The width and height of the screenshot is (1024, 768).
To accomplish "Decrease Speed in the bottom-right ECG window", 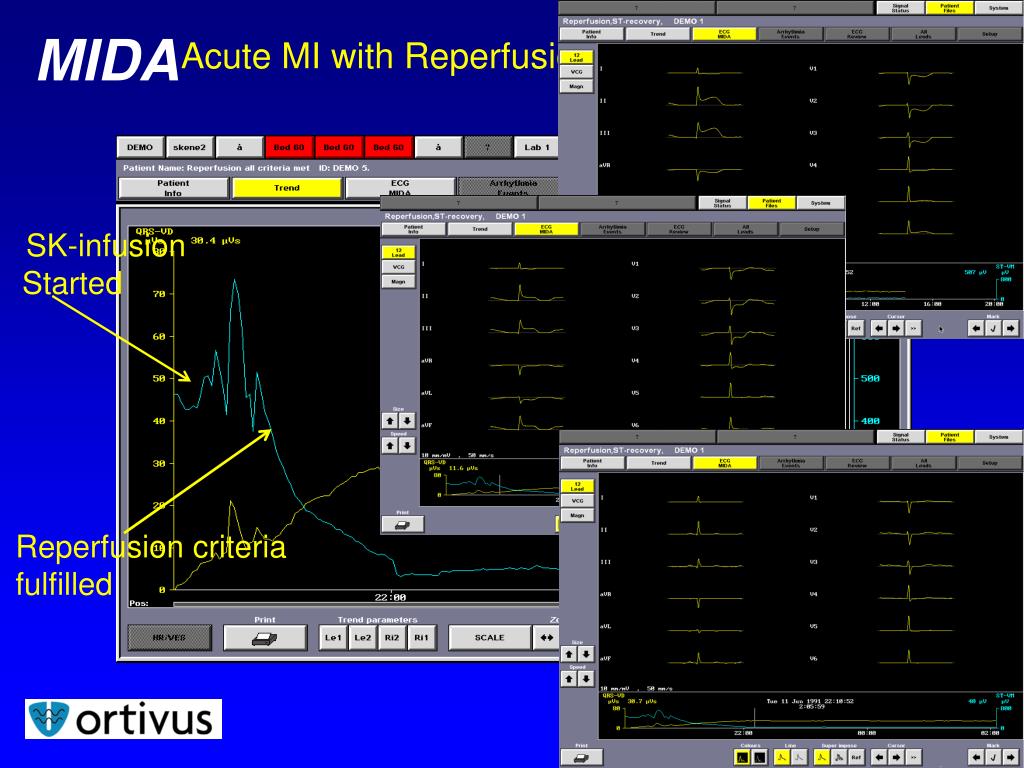I will tap(586, 679).
